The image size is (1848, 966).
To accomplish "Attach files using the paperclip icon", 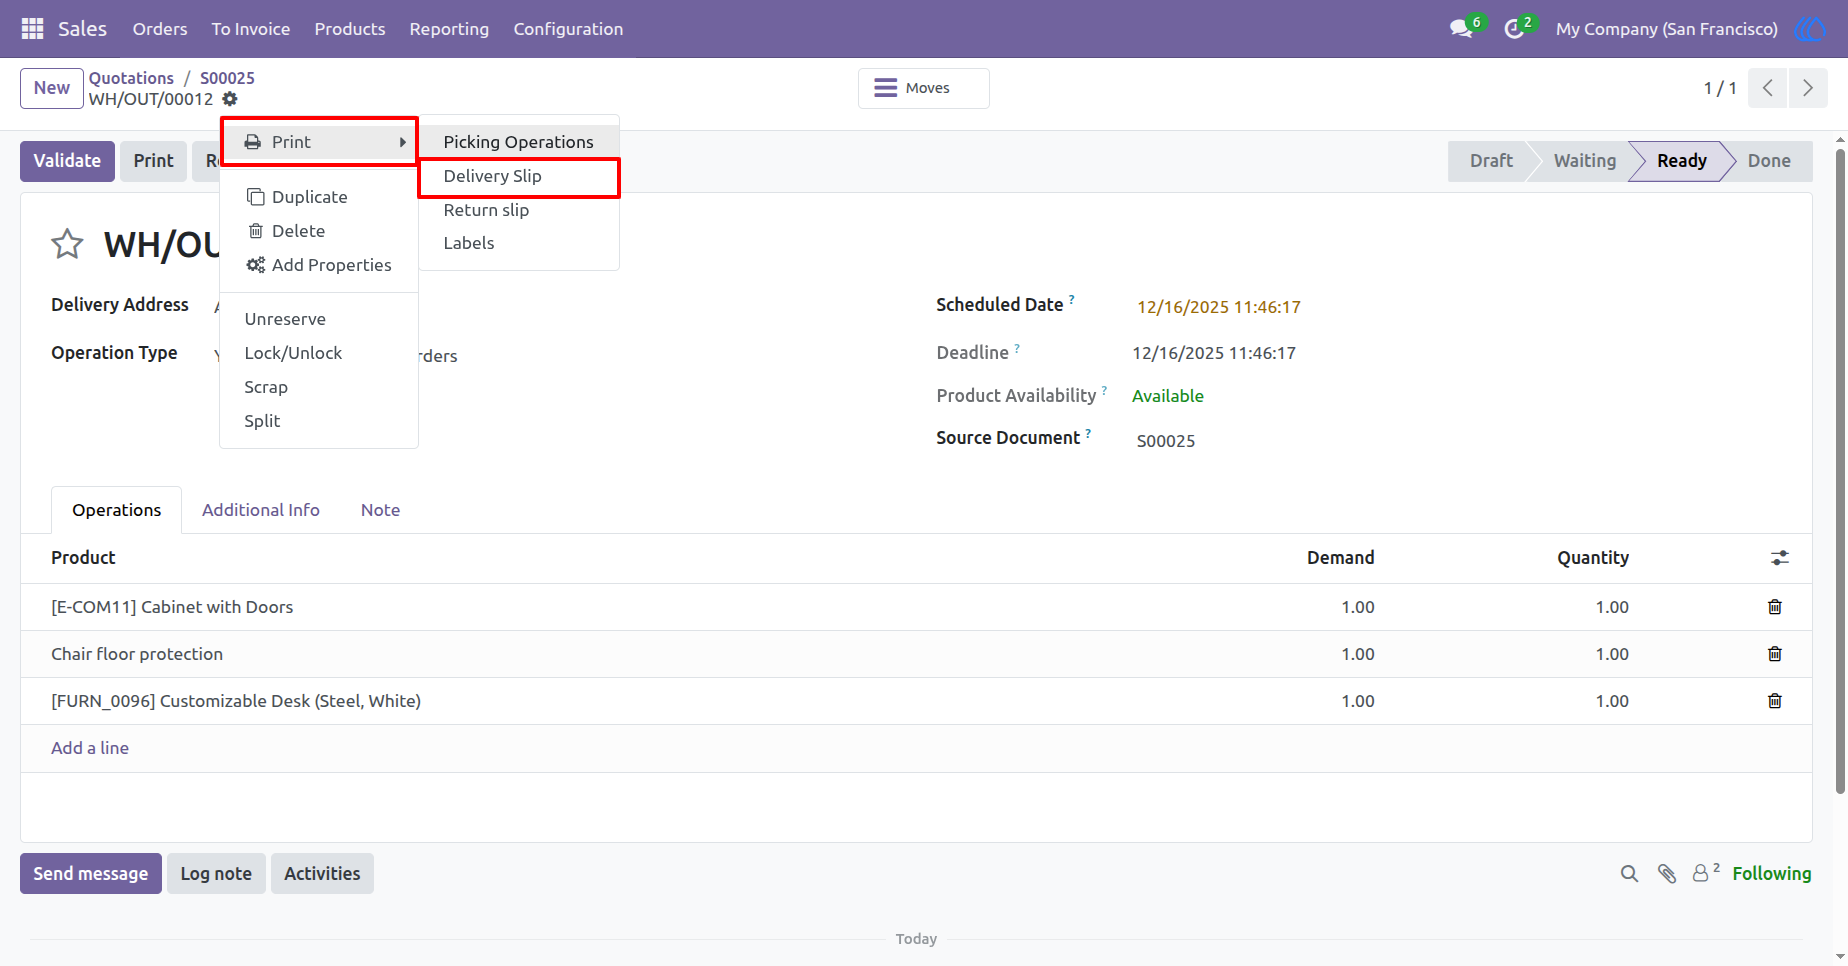I will coord(1667,874).
